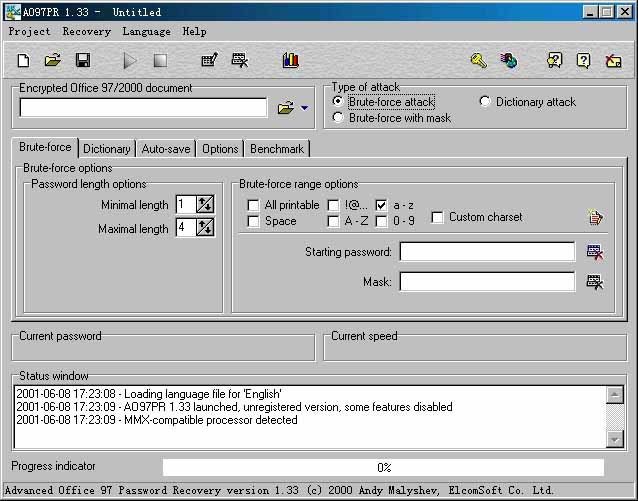This screenshot has height=501, width=638.
Task: Click the Save project floppy disk icon
Action: (x=83, y=61)
